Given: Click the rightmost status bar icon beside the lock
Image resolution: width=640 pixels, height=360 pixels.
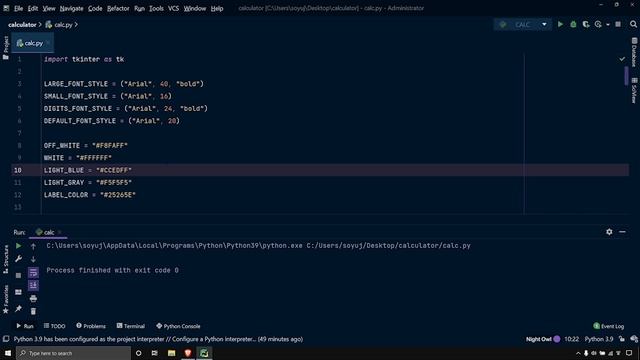Looking at the screenshot, I should [x=634, y=339].
